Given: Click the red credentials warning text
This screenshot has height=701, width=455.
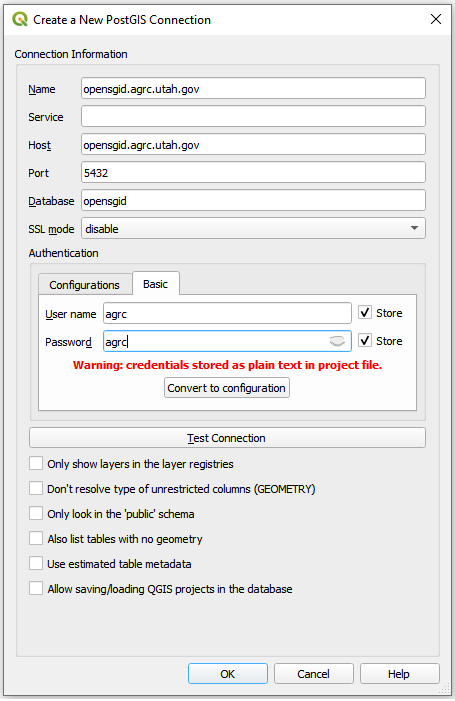Looking at the screenshot, I should coord(228,365).
